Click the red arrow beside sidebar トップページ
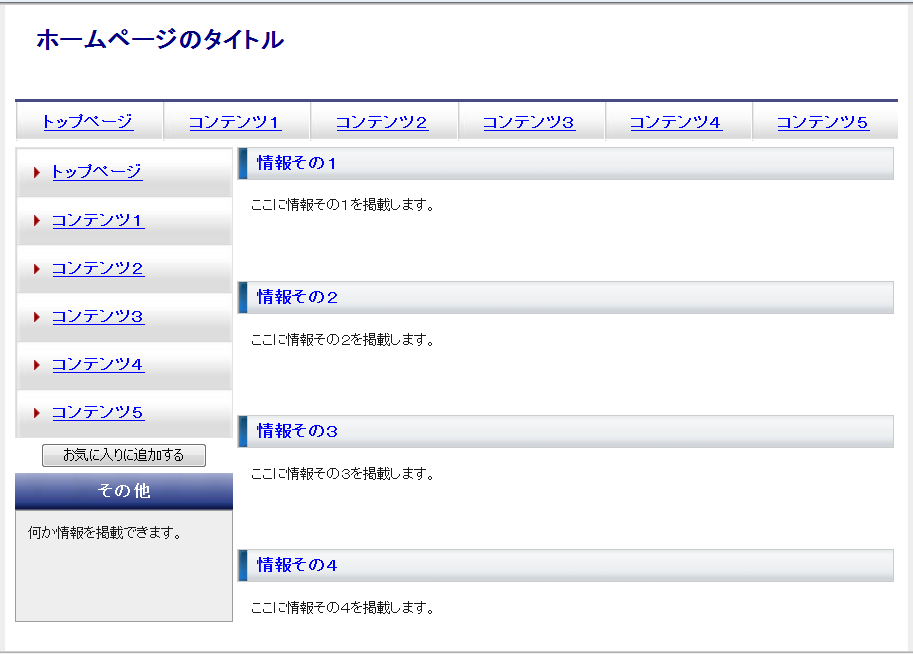Screen dimensions: 913x654 36,173
